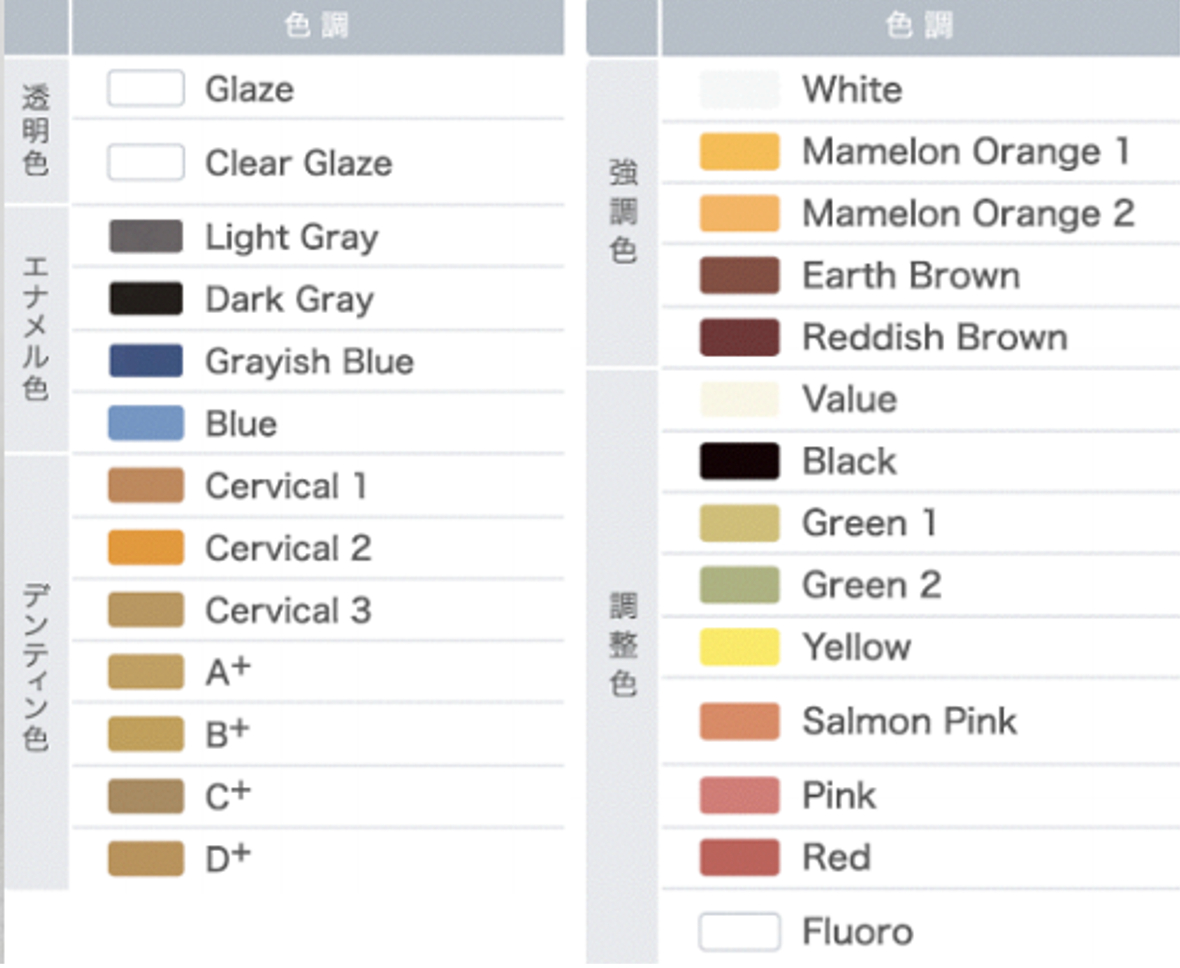The image size is (1180, 968).
Task: Select the D+ label
Action: [x=228, y=857]
